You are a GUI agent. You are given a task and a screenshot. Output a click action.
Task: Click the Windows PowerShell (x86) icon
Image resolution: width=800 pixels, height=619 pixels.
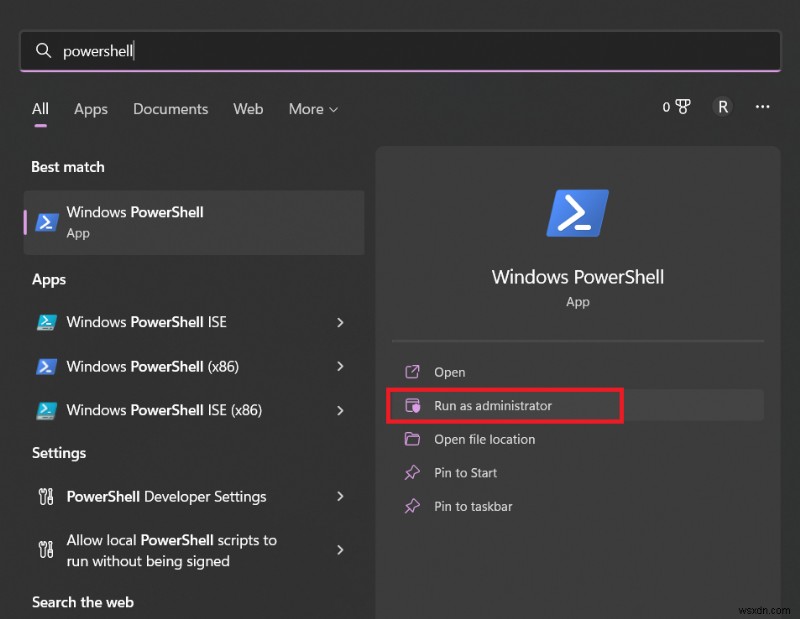[46, 366]
